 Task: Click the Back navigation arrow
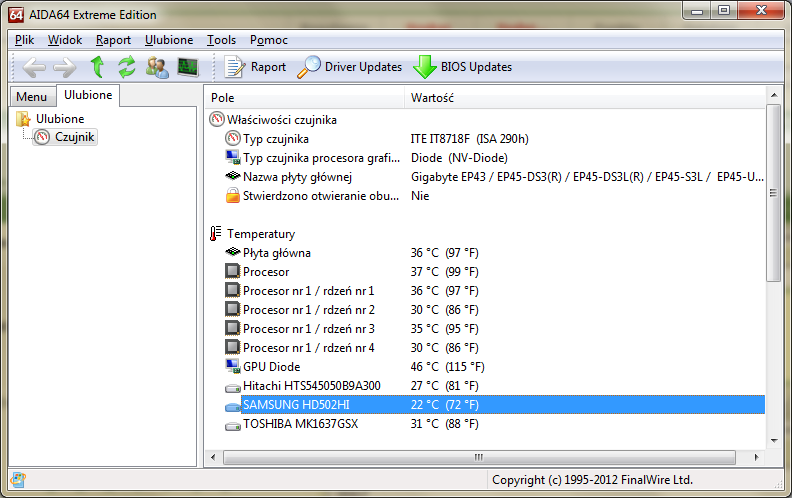pos(34,67)
